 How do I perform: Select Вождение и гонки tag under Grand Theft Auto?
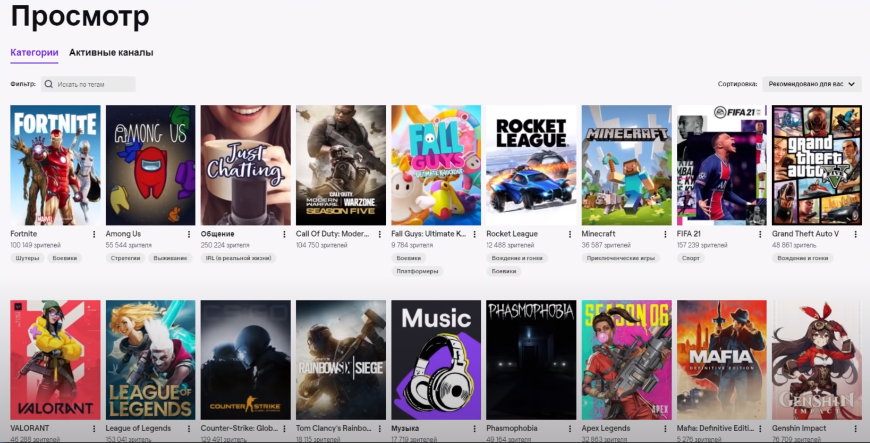(x=802, y=258)
